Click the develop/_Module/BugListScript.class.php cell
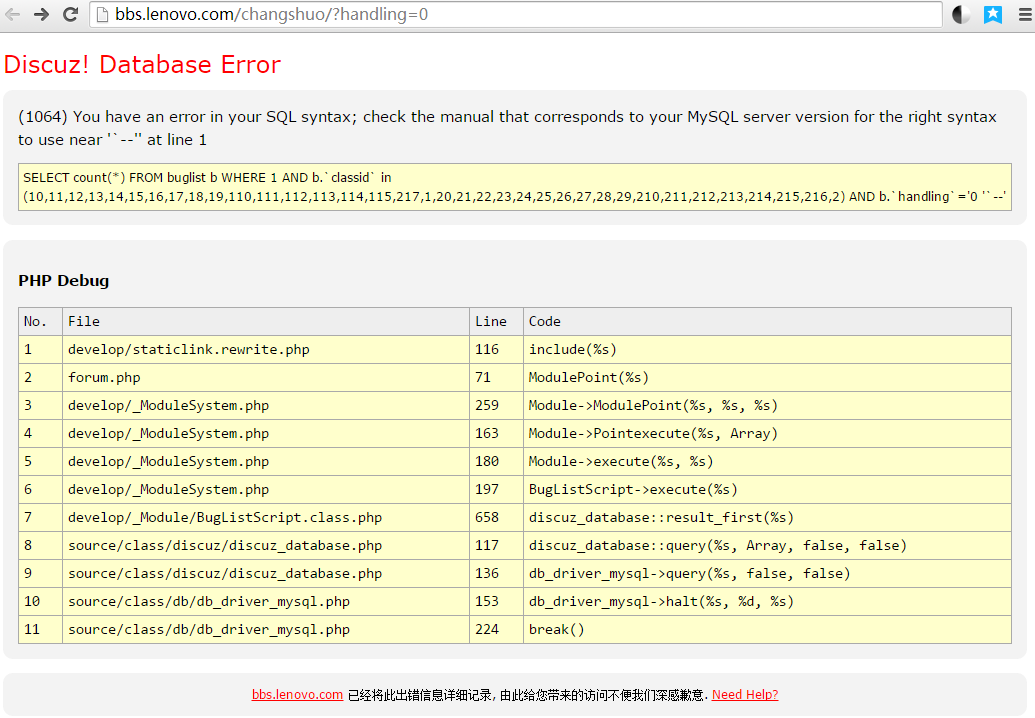 tap(266, 517)
